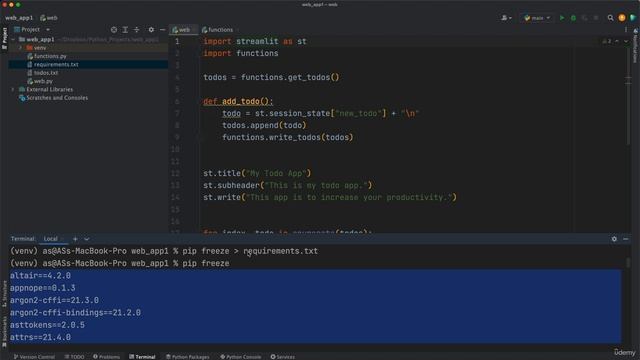Click Expand All icon in Project panel

click(125, 30)
